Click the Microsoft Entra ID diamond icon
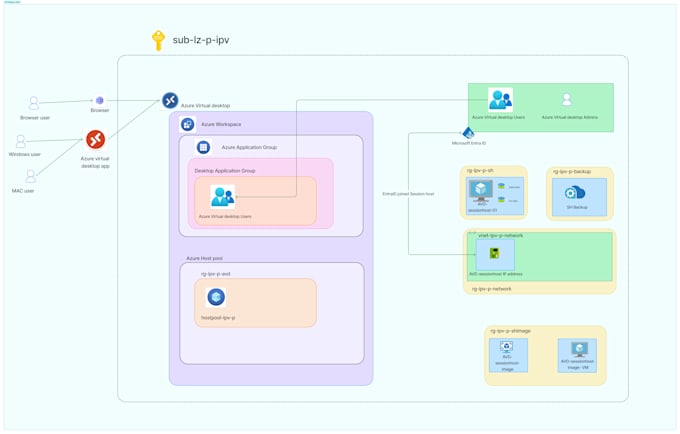This screenshot has height=434, width=680. tap(468, 133)
